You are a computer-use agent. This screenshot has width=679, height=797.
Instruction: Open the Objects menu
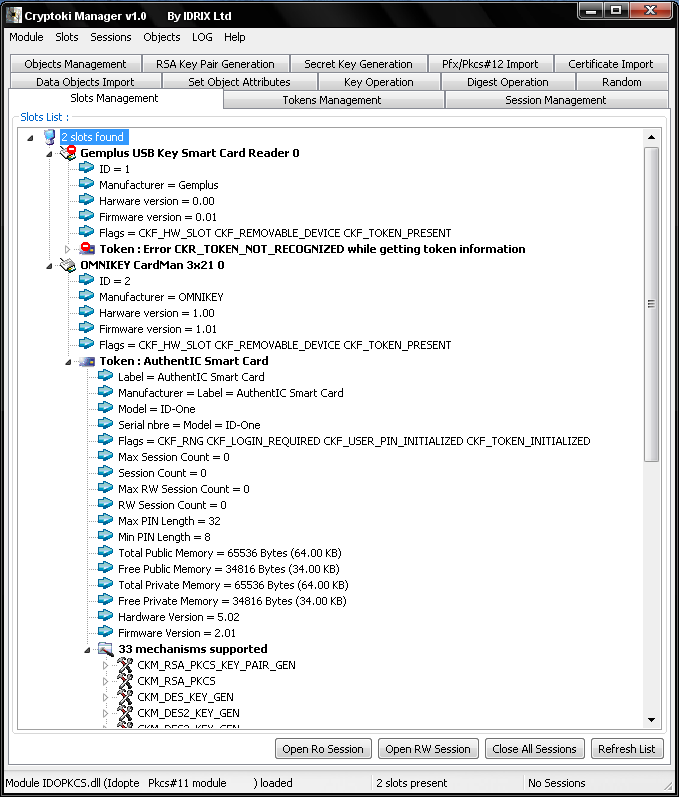pos(162,37)
